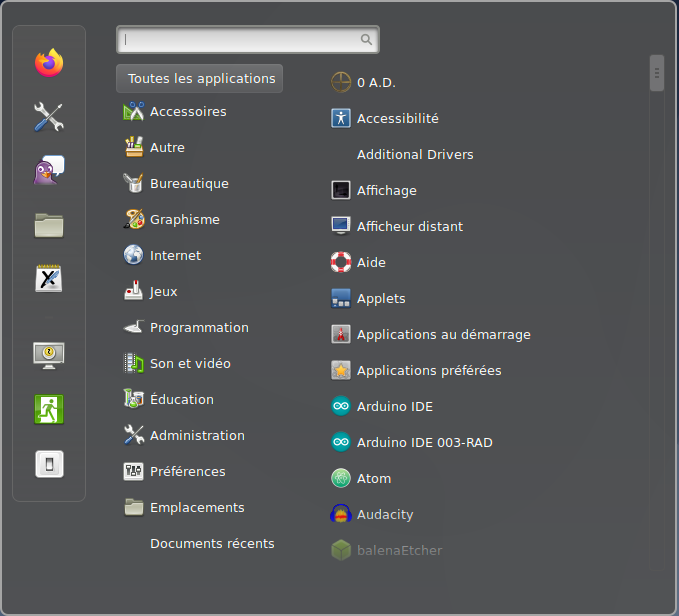Open the Accessoires category label
Viewport: 679px width, 616px height.
[188, 112]
